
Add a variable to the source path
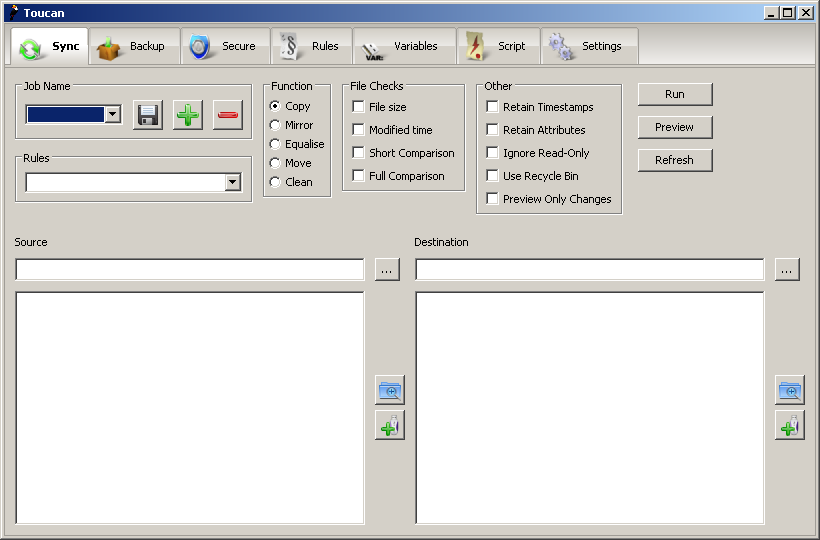point(390,425)
